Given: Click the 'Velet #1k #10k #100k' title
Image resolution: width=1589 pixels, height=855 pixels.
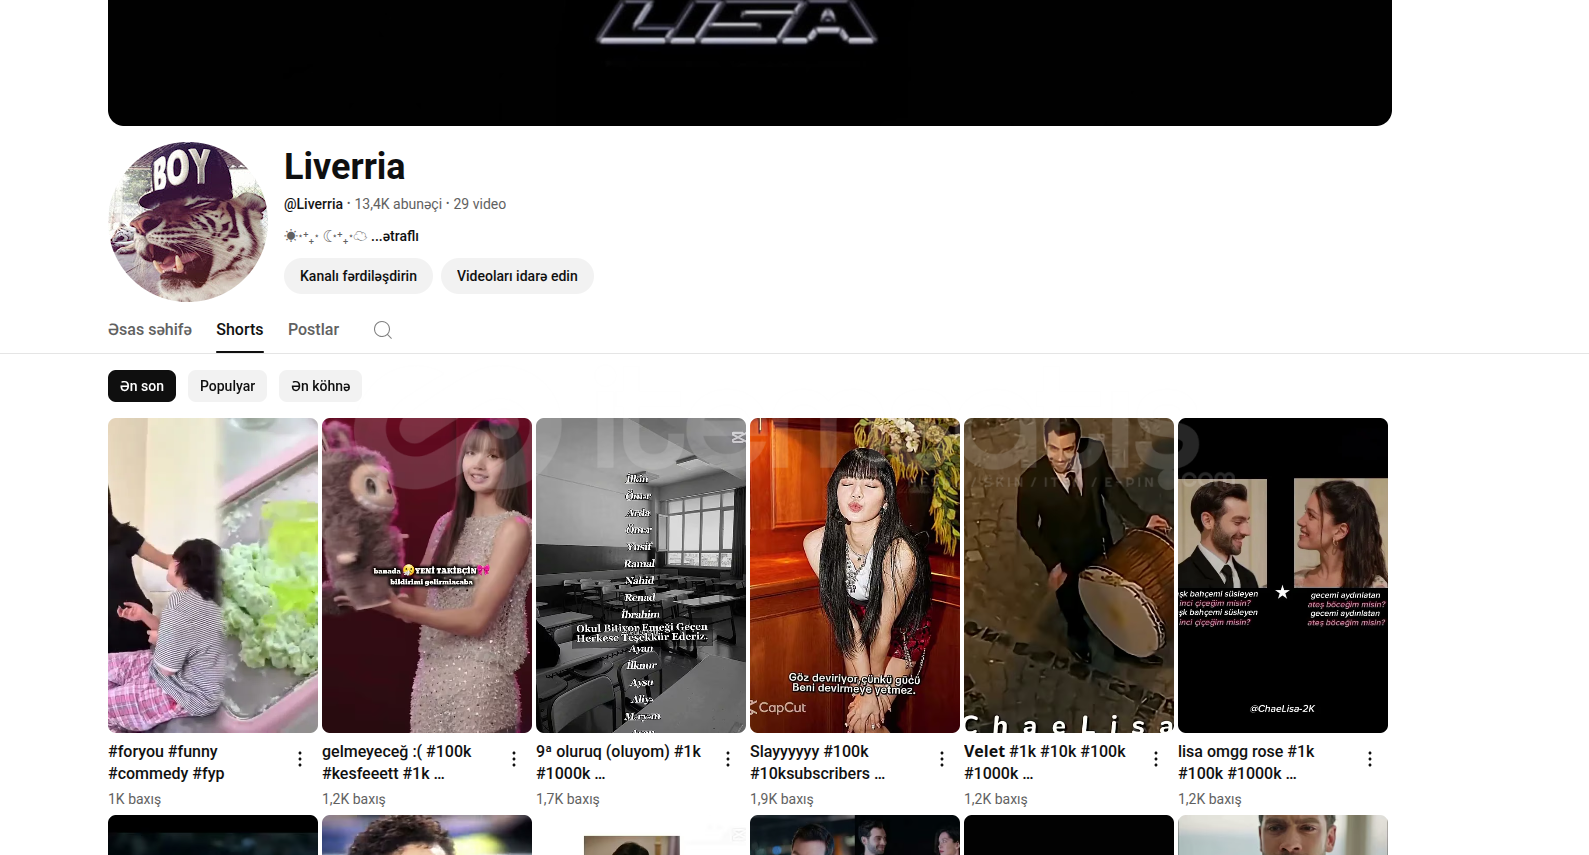Looking at the screenshot, I should coord(1045,762).
